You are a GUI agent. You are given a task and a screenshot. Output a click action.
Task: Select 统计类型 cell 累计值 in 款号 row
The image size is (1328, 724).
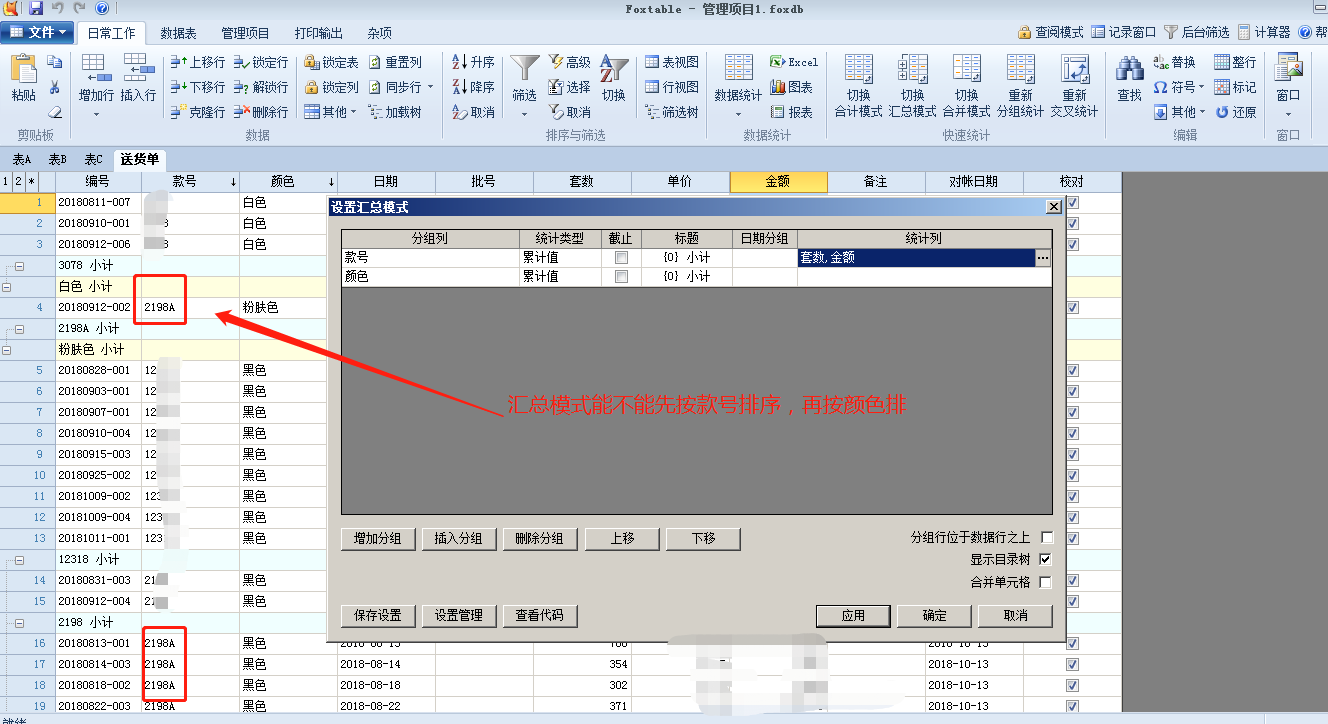[560, 258]
